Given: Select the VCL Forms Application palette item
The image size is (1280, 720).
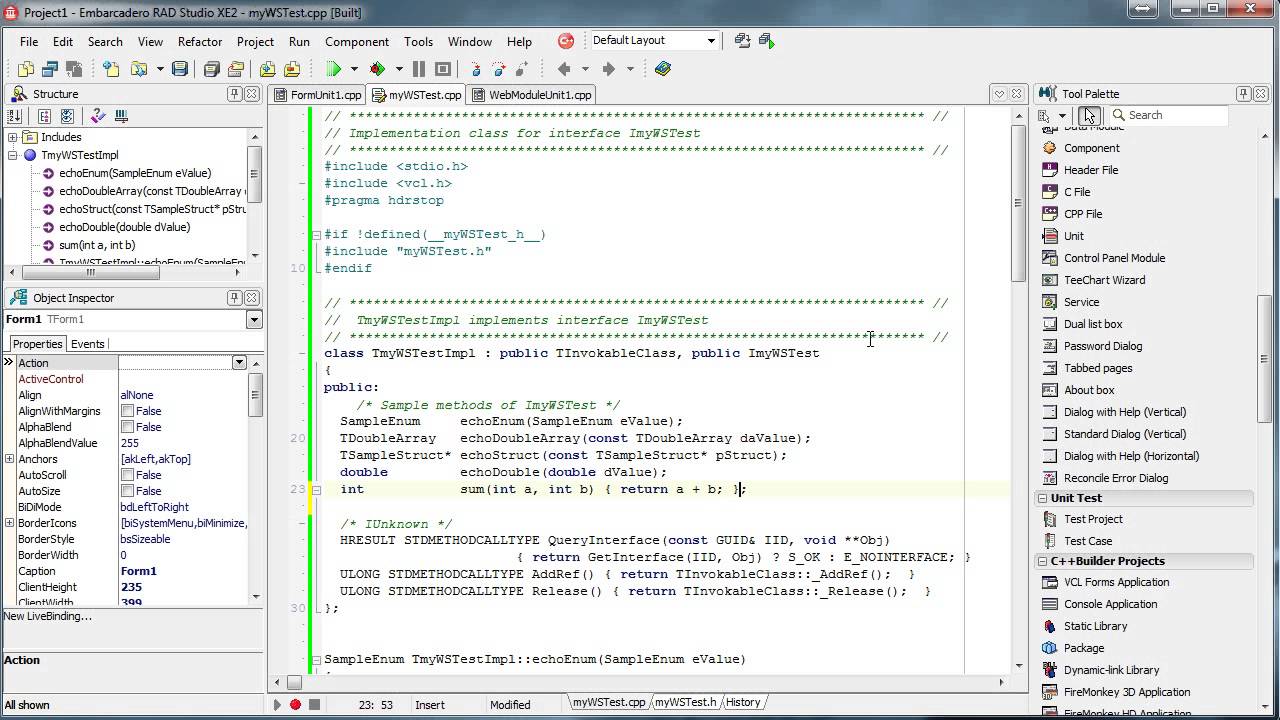Looking at the screenshot, I should pyautogui.click(x=1116, y=582).
